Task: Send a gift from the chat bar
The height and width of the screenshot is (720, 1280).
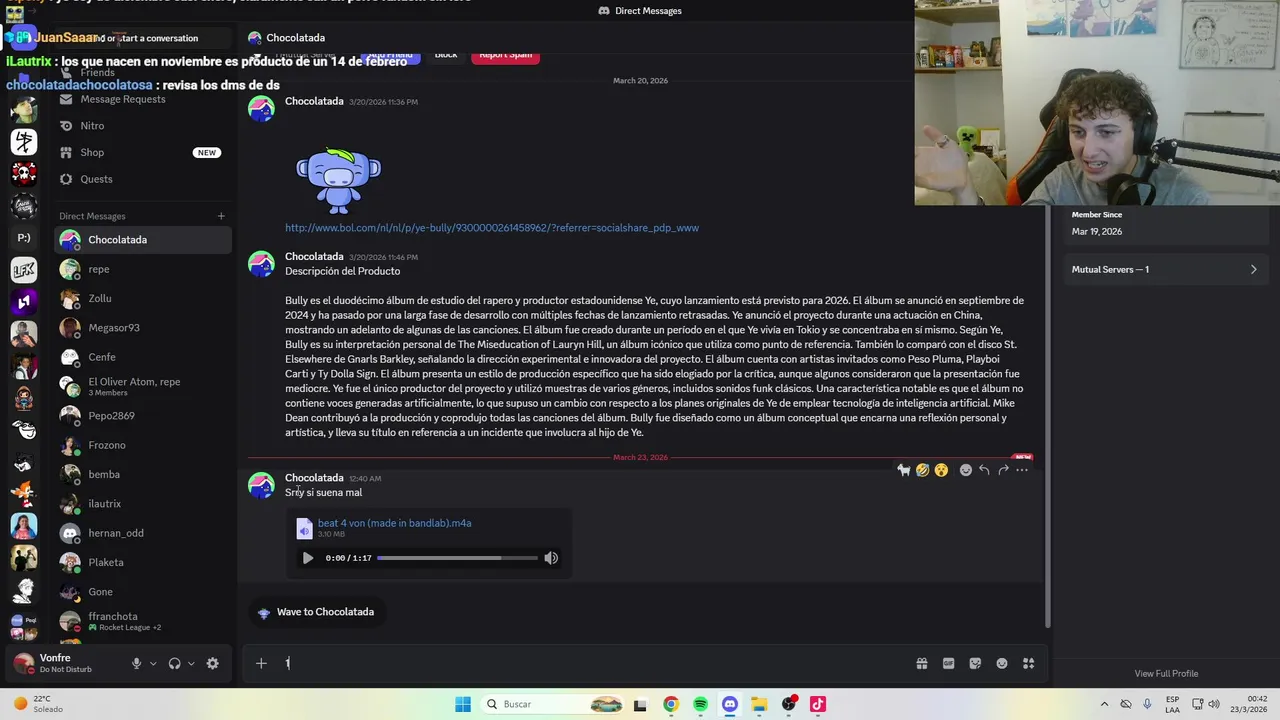Action: pos(922,663)
